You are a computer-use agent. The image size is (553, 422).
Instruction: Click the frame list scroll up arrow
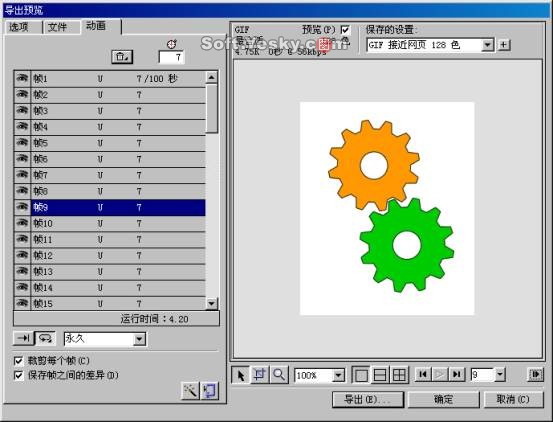[x=212, y=77]
